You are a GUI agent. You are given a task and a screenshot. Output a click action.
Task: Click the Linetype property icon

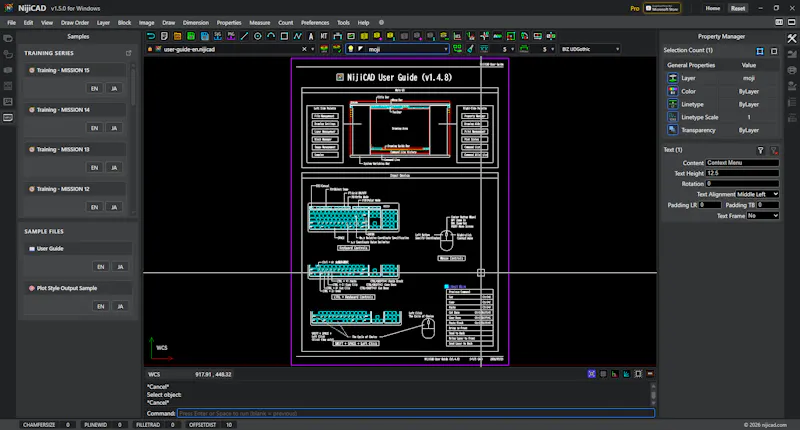(x=672, y=104)
